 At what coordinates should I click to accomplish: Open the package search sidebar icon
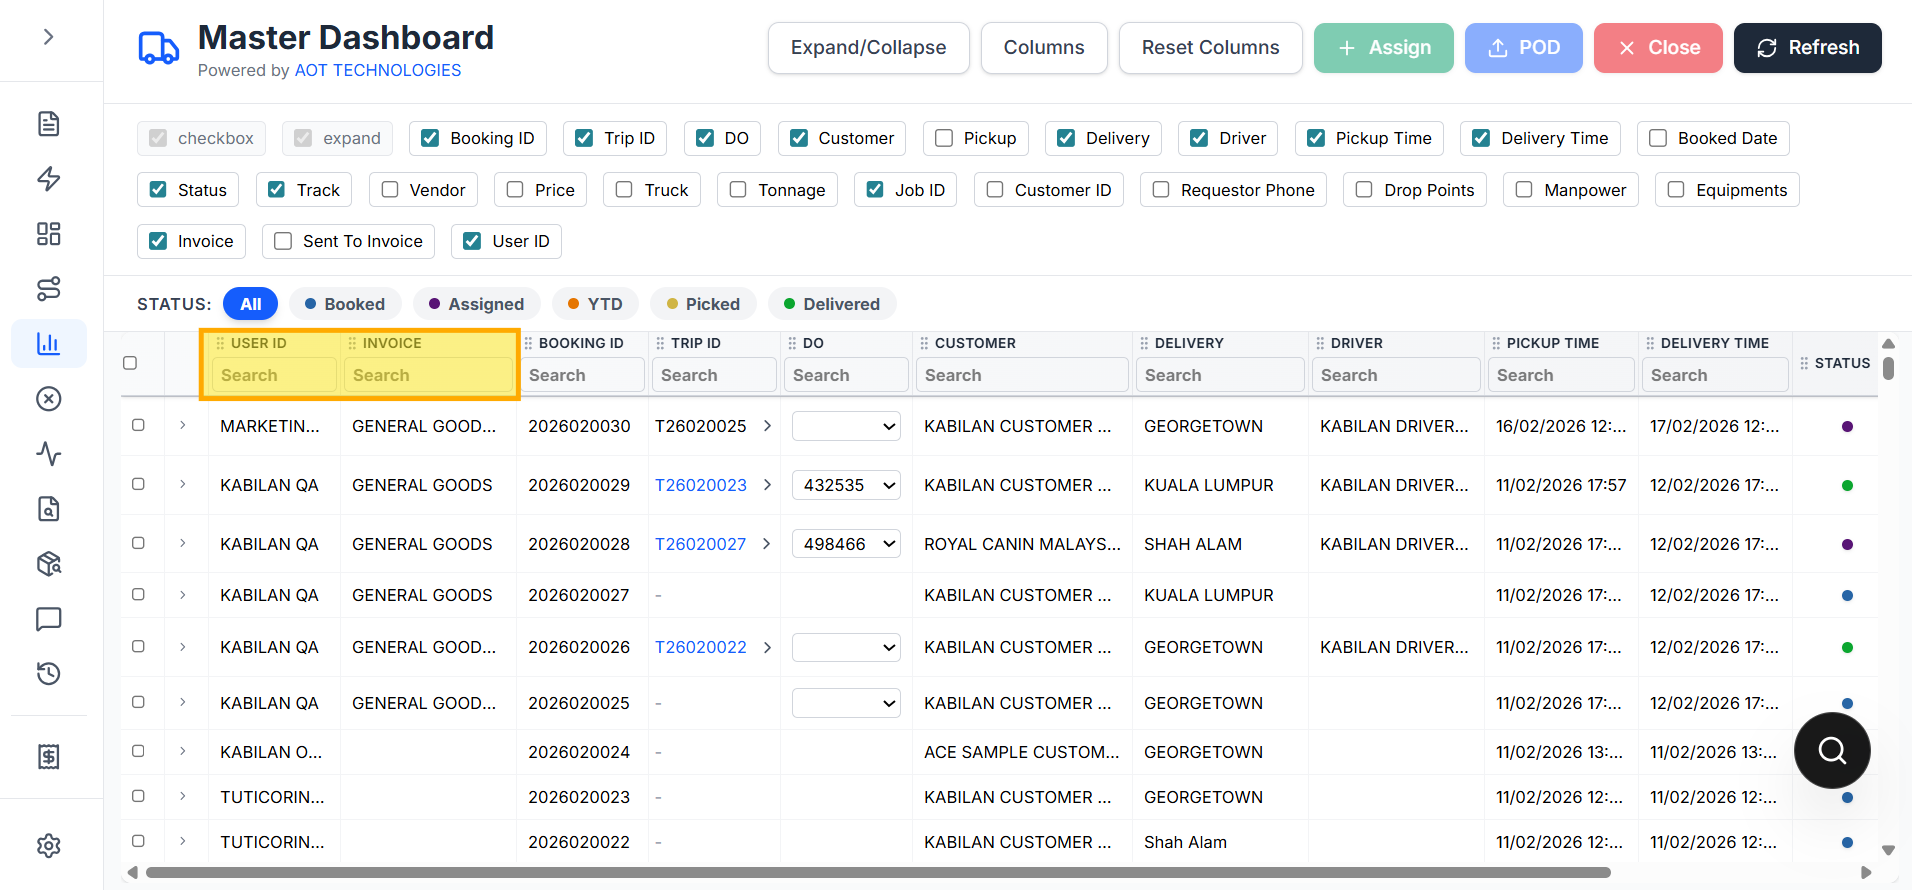(48, 564)
